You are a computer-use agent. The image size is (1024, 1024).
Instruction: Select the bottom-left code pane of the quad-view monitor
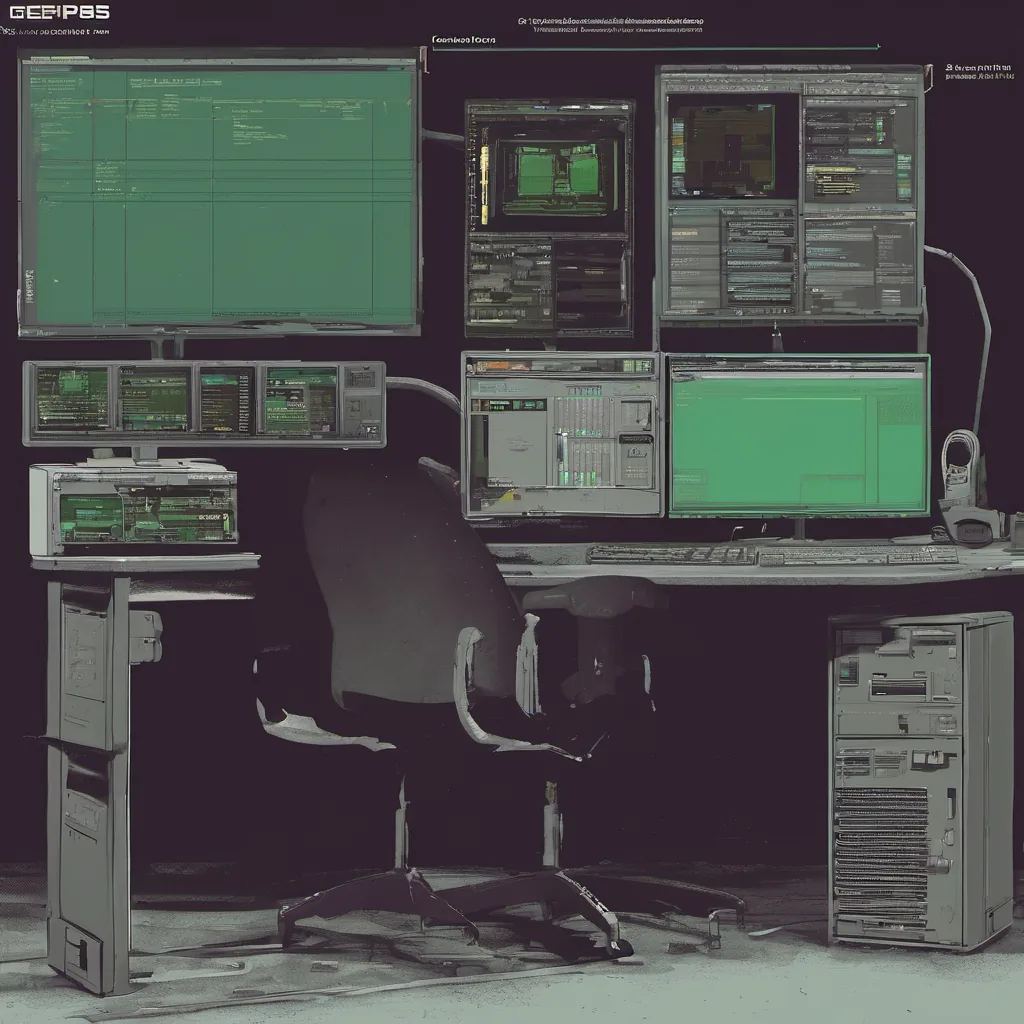732,258
